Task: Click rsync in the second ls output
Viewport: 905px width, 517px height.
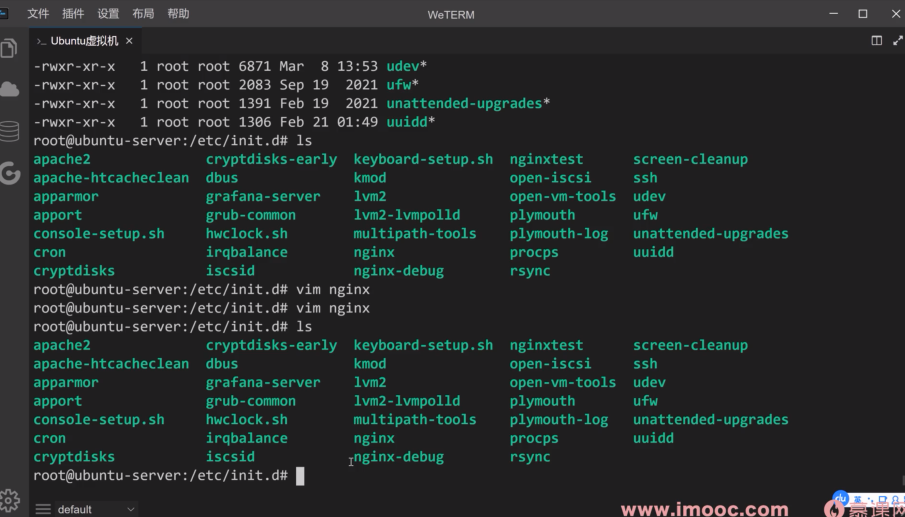Action: click(x=530, y=457)
